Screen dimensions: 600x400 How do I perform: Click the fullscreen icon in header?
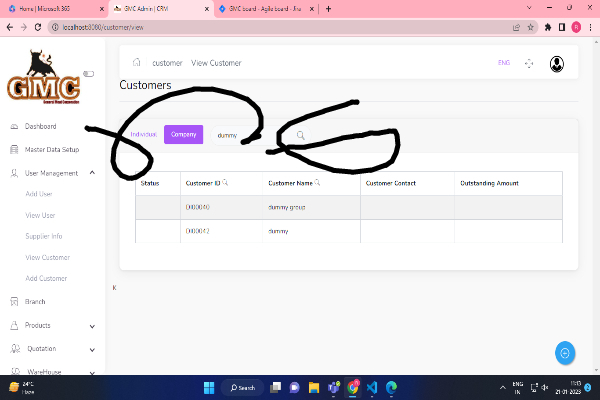pos(529,63)
